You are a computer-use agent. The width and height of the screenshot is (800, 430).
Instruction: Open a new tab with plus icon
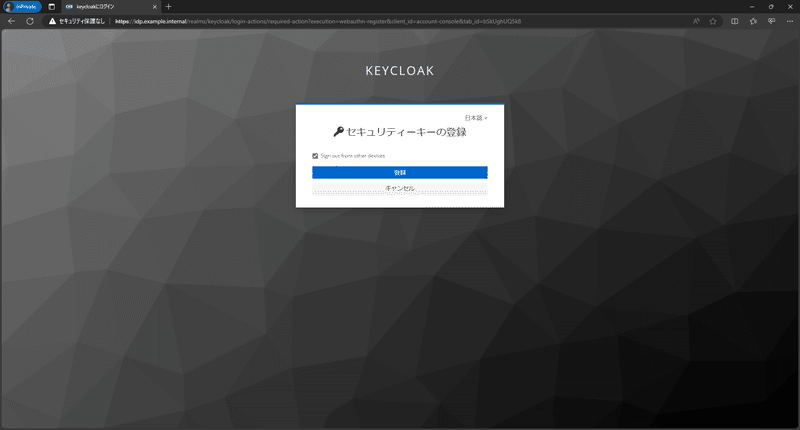(168, 7)
